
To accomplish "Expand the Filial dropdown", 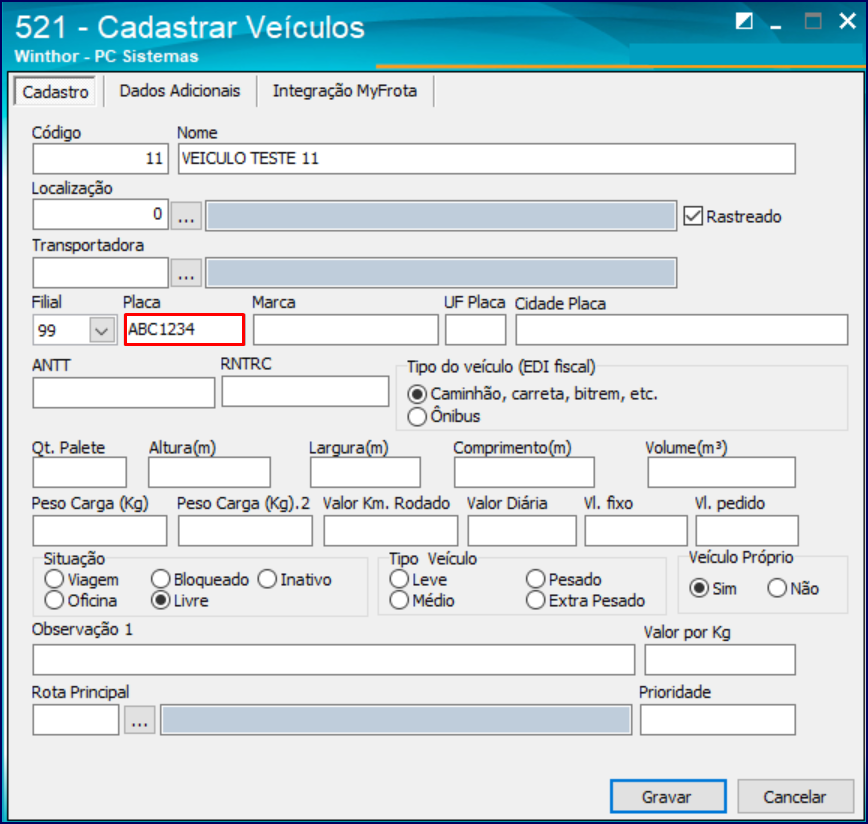I will click(101, 330).
